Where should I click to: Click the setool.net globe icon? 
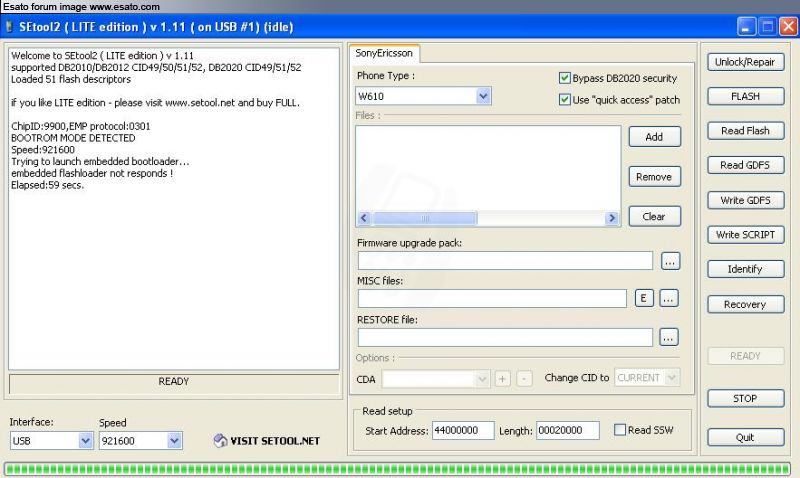220,440
